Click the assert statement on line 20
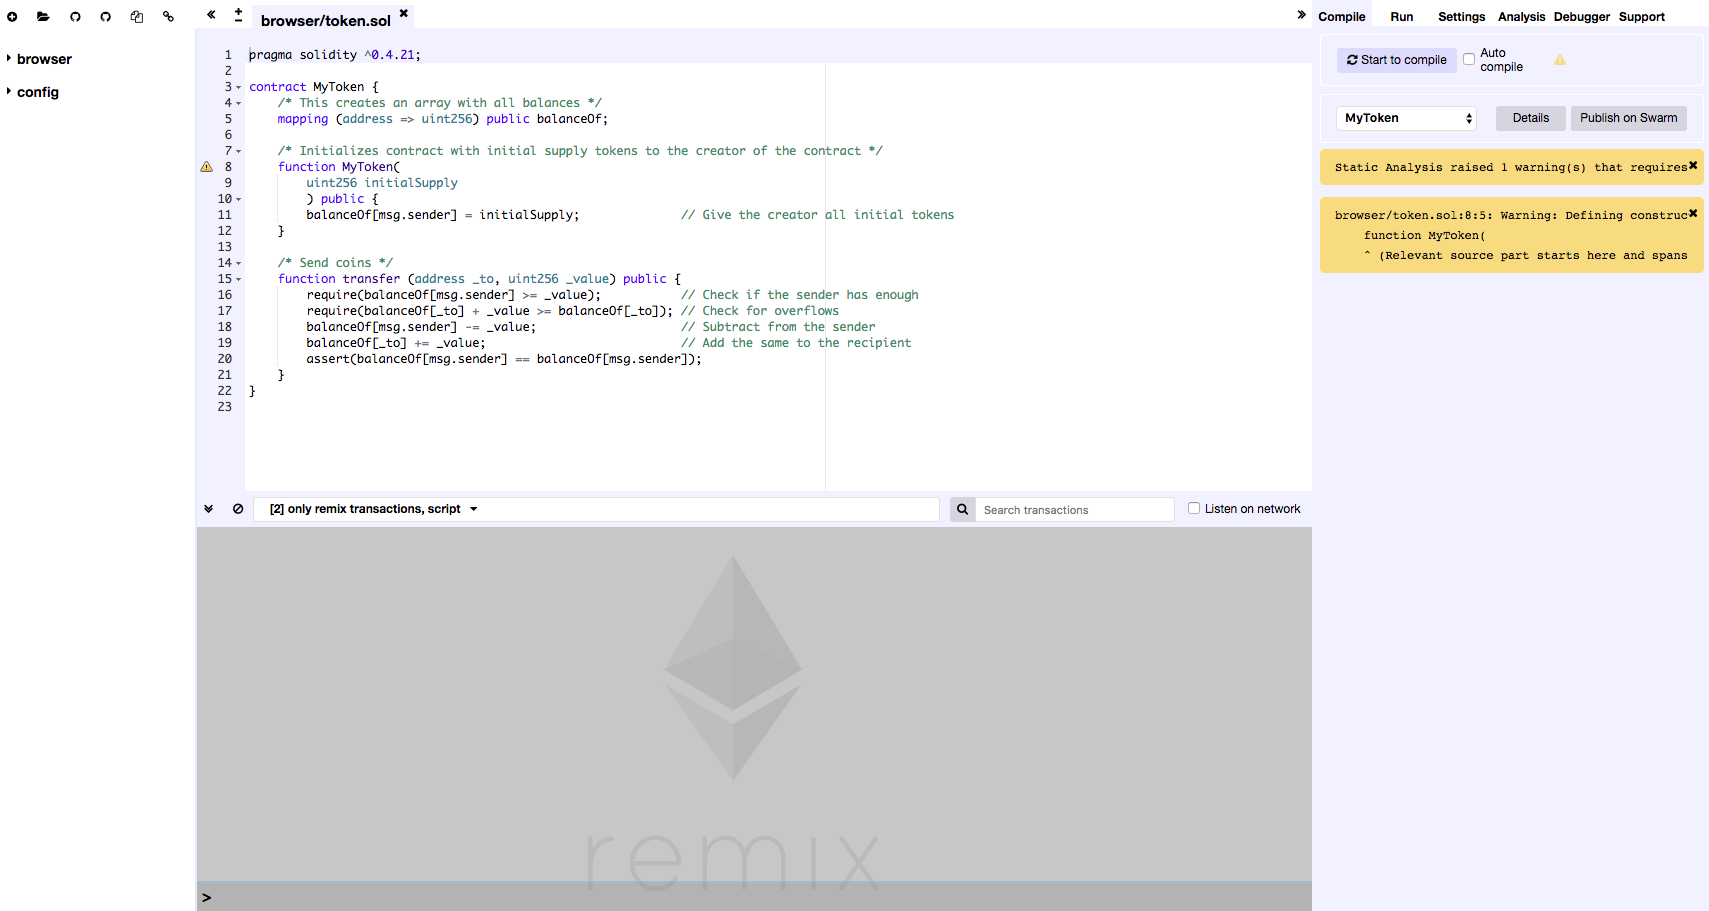Viewport: 1709px width, 911px height. (504, 359)
